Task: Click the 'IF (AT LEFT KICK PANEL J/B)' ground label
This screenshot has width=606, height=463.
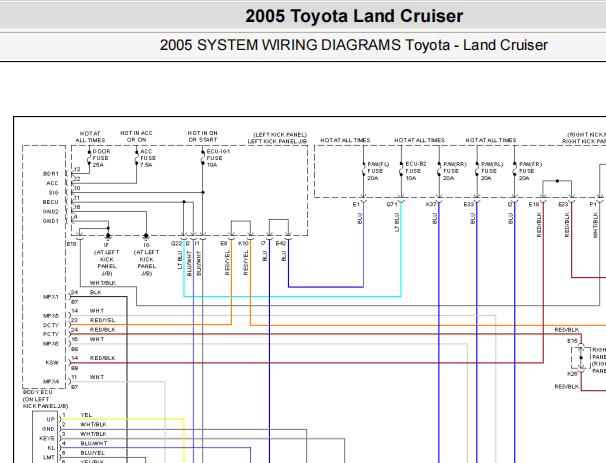Action: [x=107, y=259]
